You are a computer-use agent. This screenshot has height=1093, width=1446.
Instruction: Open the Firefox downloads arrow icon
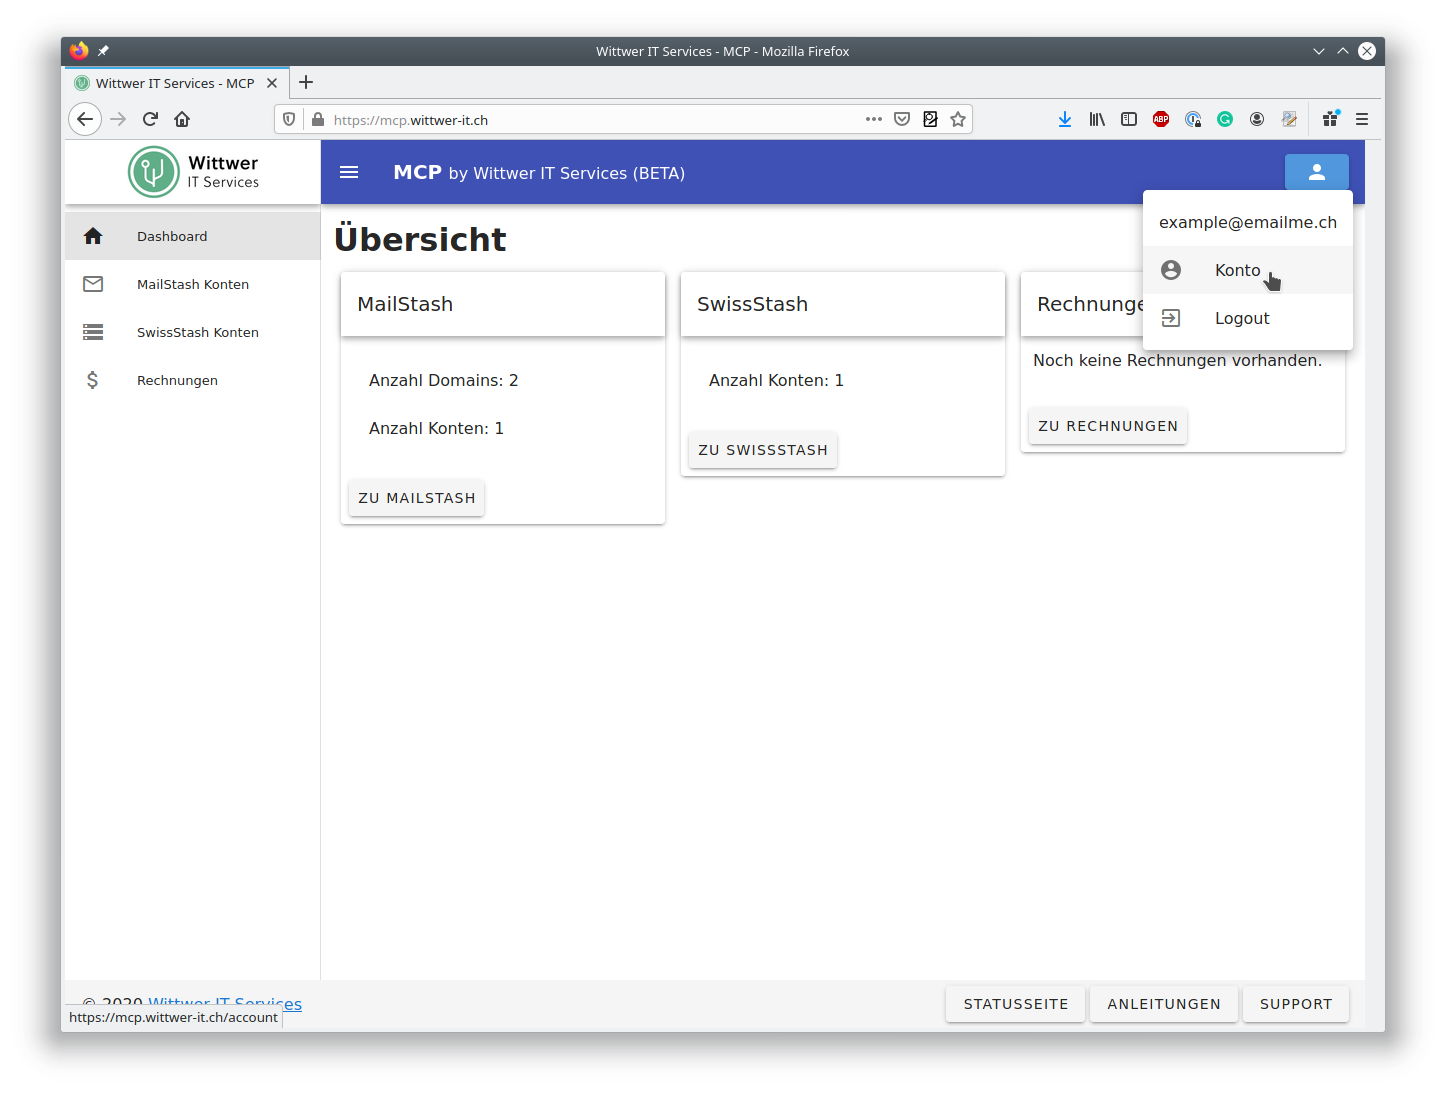(1065, 119)
